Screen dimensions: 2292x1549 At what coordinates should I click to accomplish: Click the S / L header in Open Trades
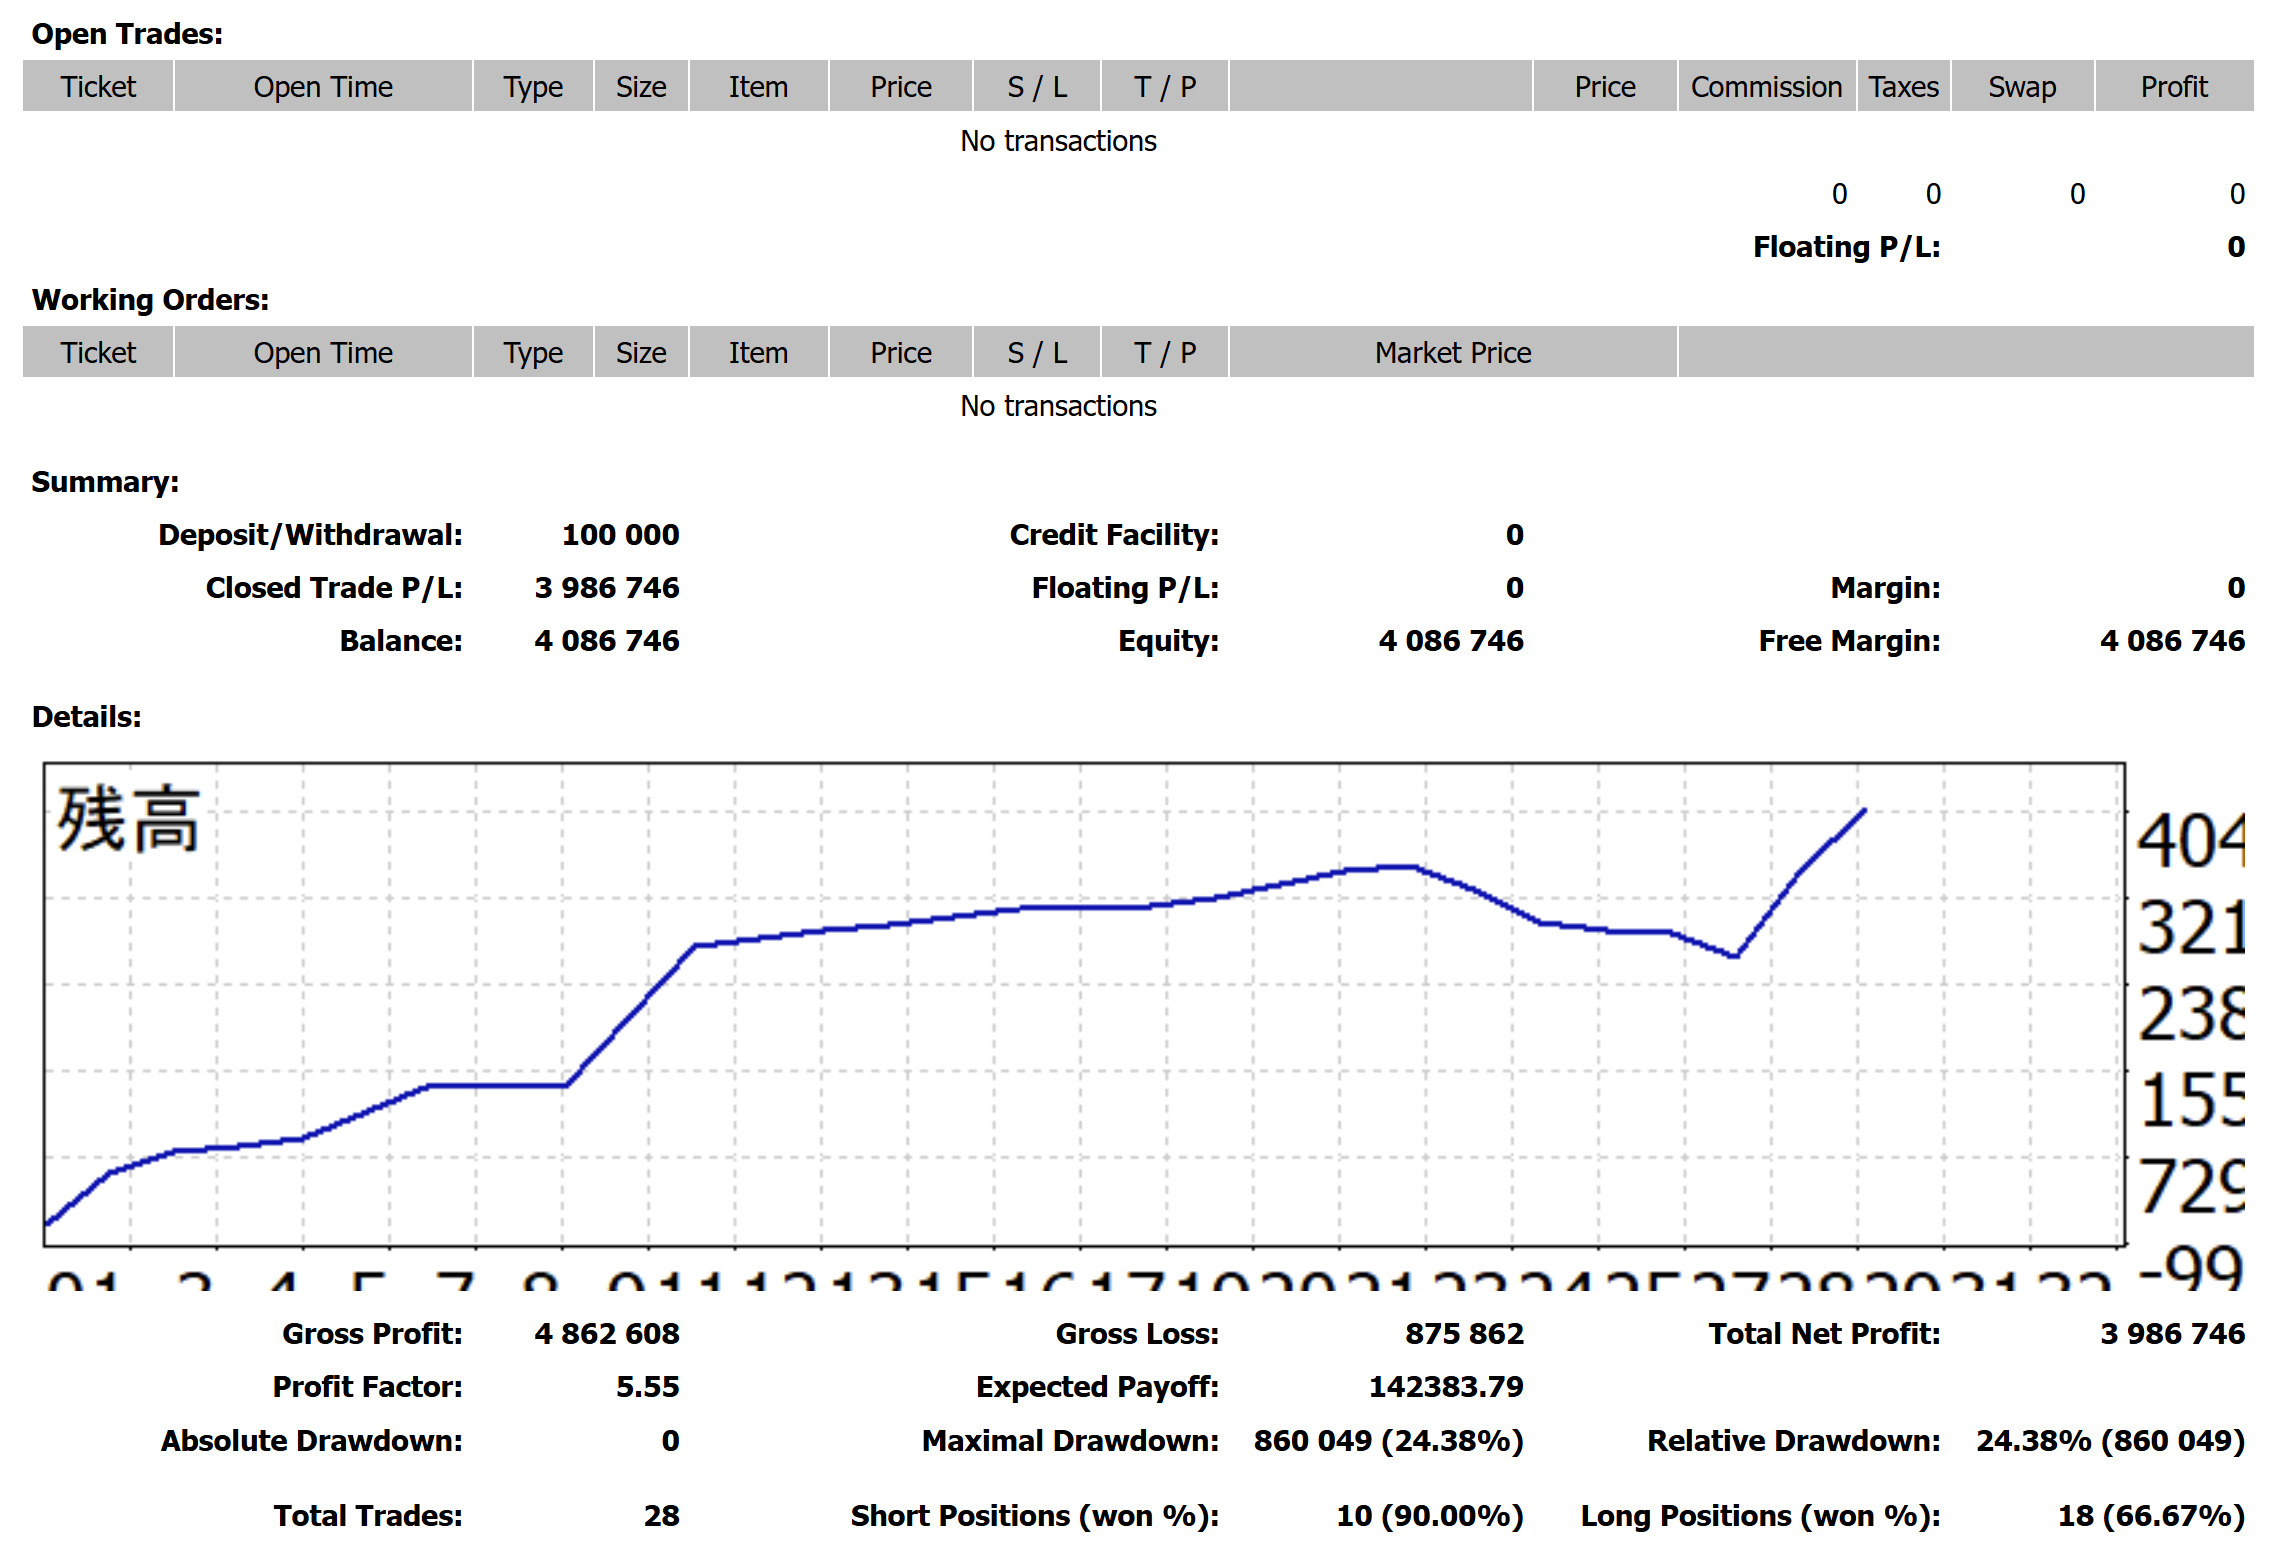pos(1036,87)
